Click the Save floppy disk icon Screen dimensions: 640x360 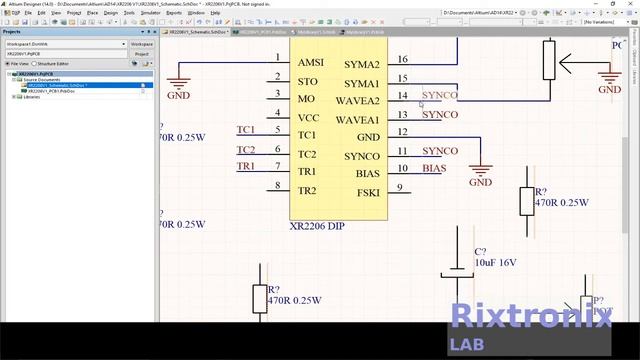(24, 22)
